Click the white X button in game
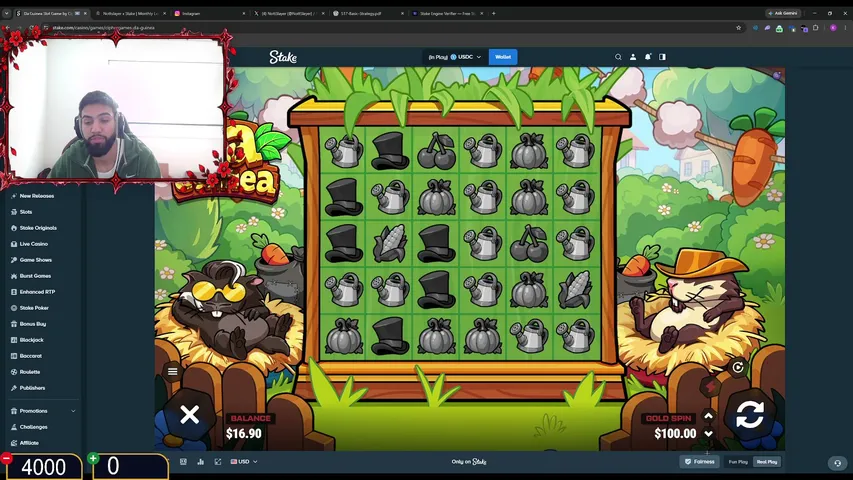Screen dimensions: 853x480 [190, 415]
